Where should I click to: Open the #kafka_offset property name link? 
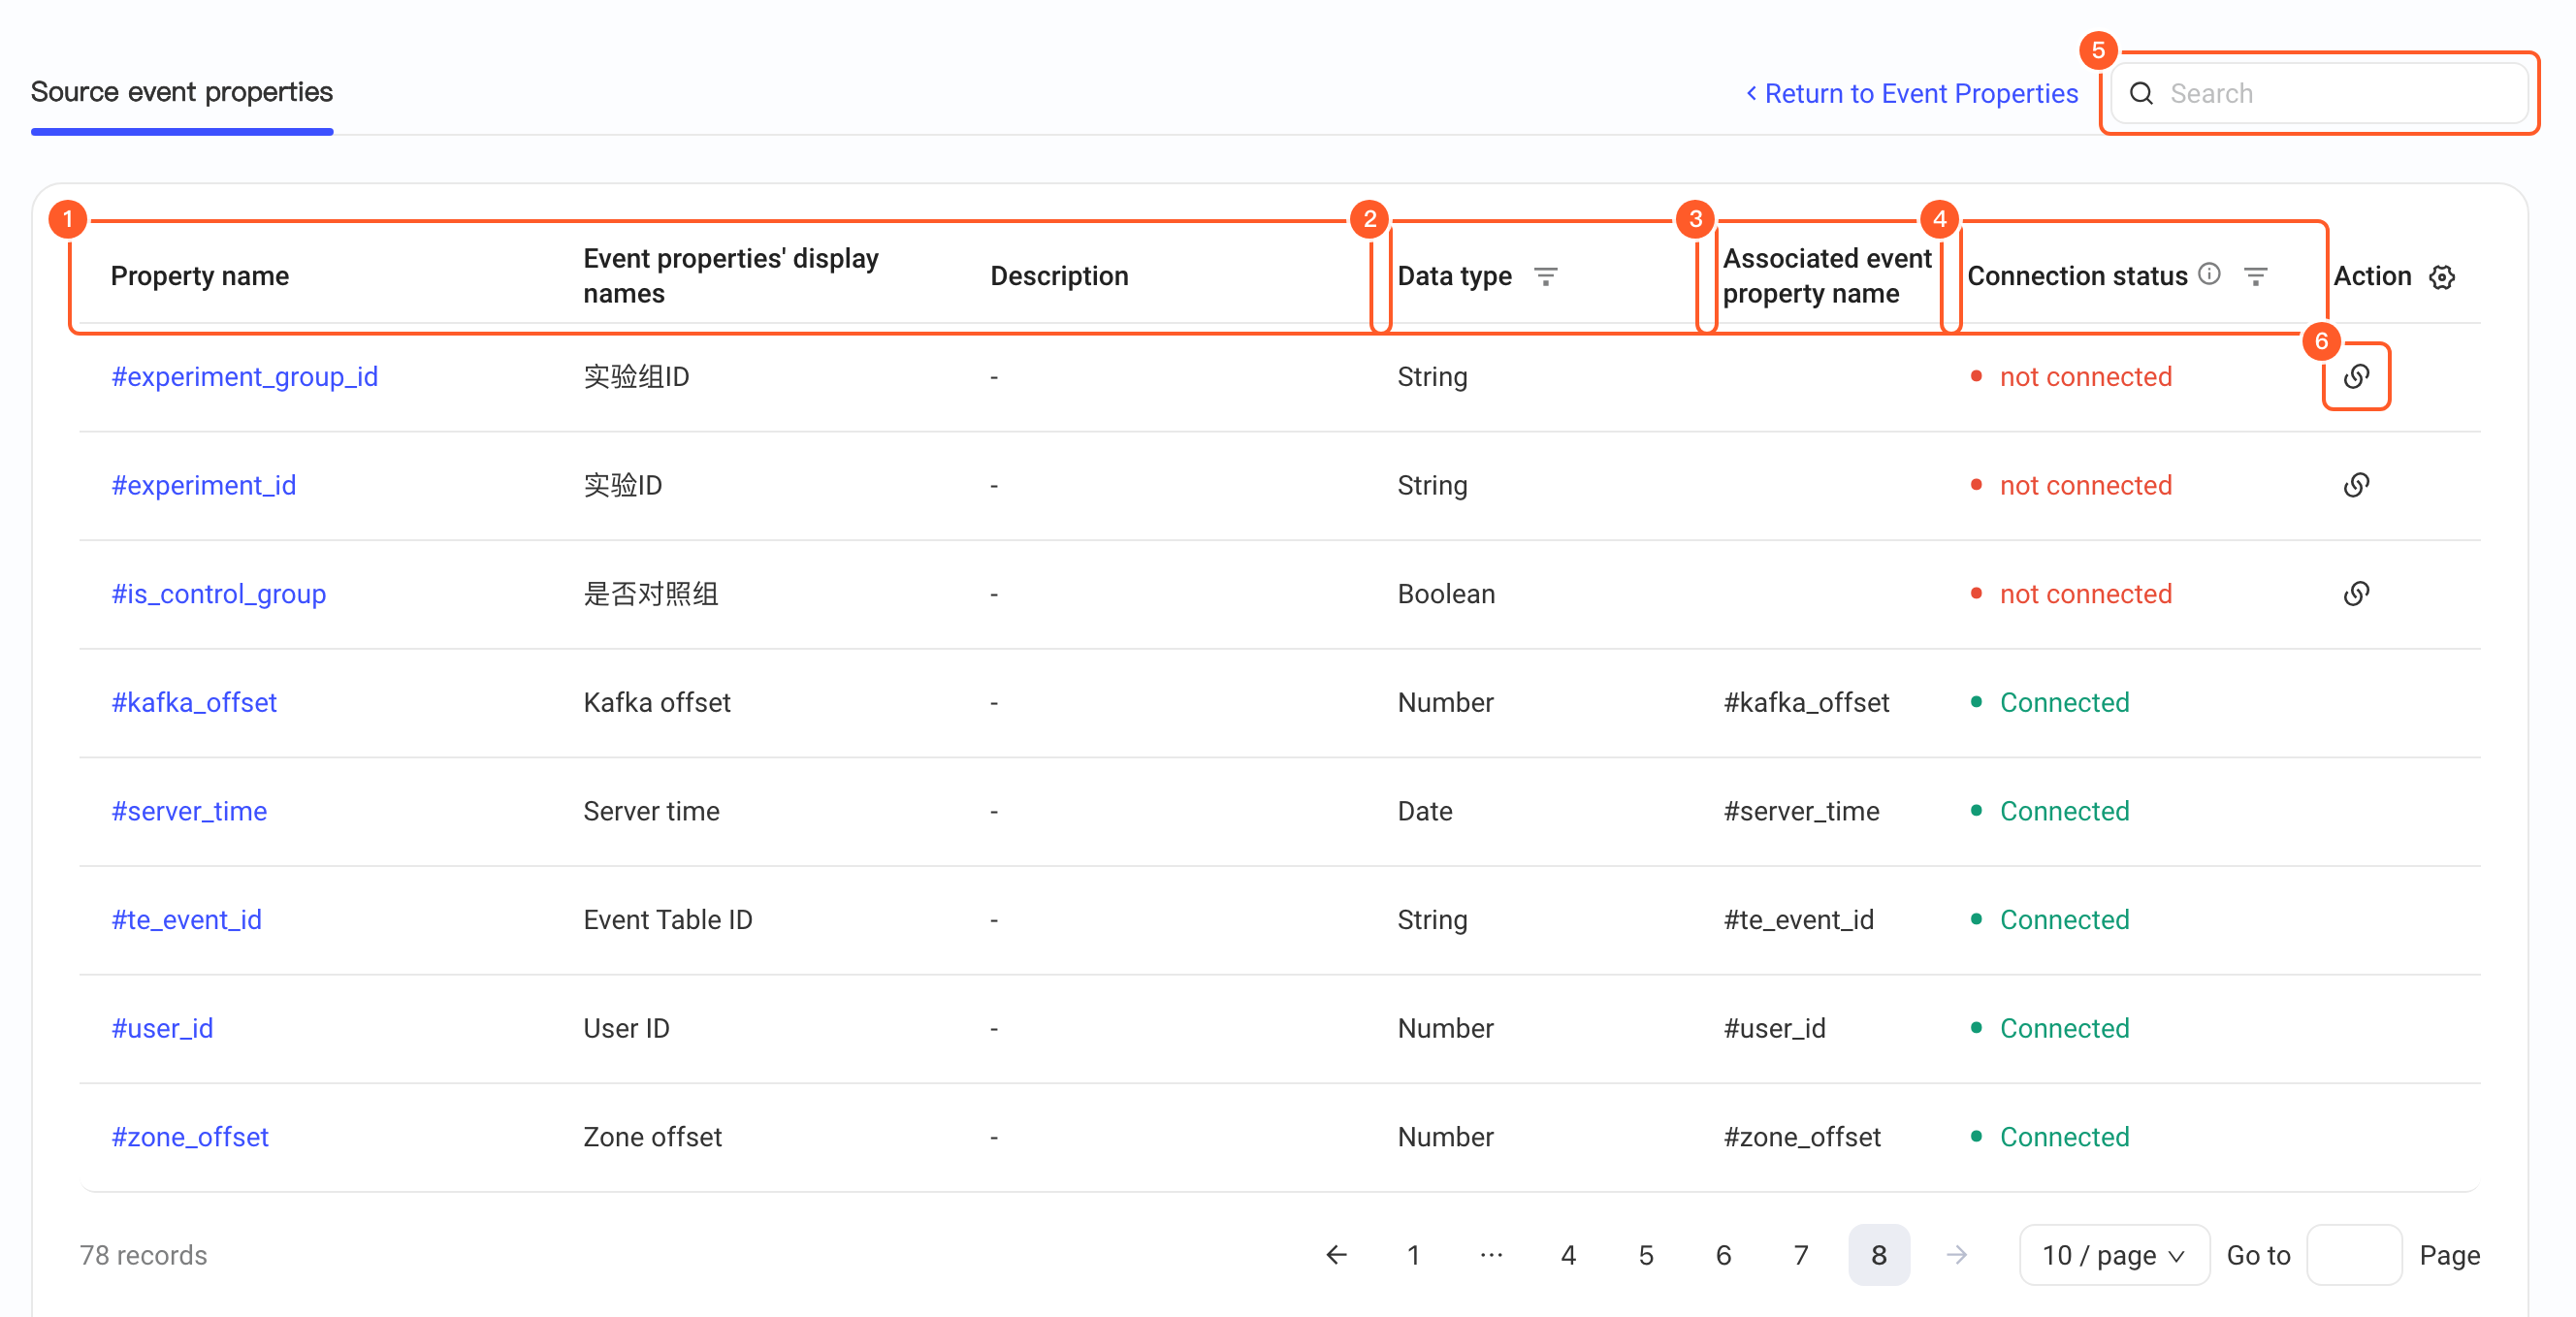tap(194, 702)
